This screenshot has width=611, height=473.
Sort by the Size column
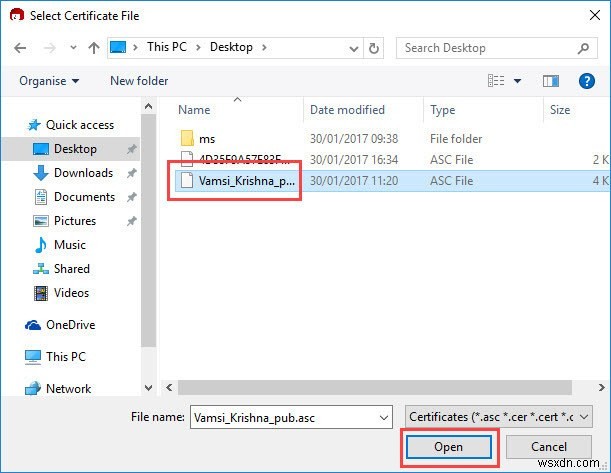[560, 110]
